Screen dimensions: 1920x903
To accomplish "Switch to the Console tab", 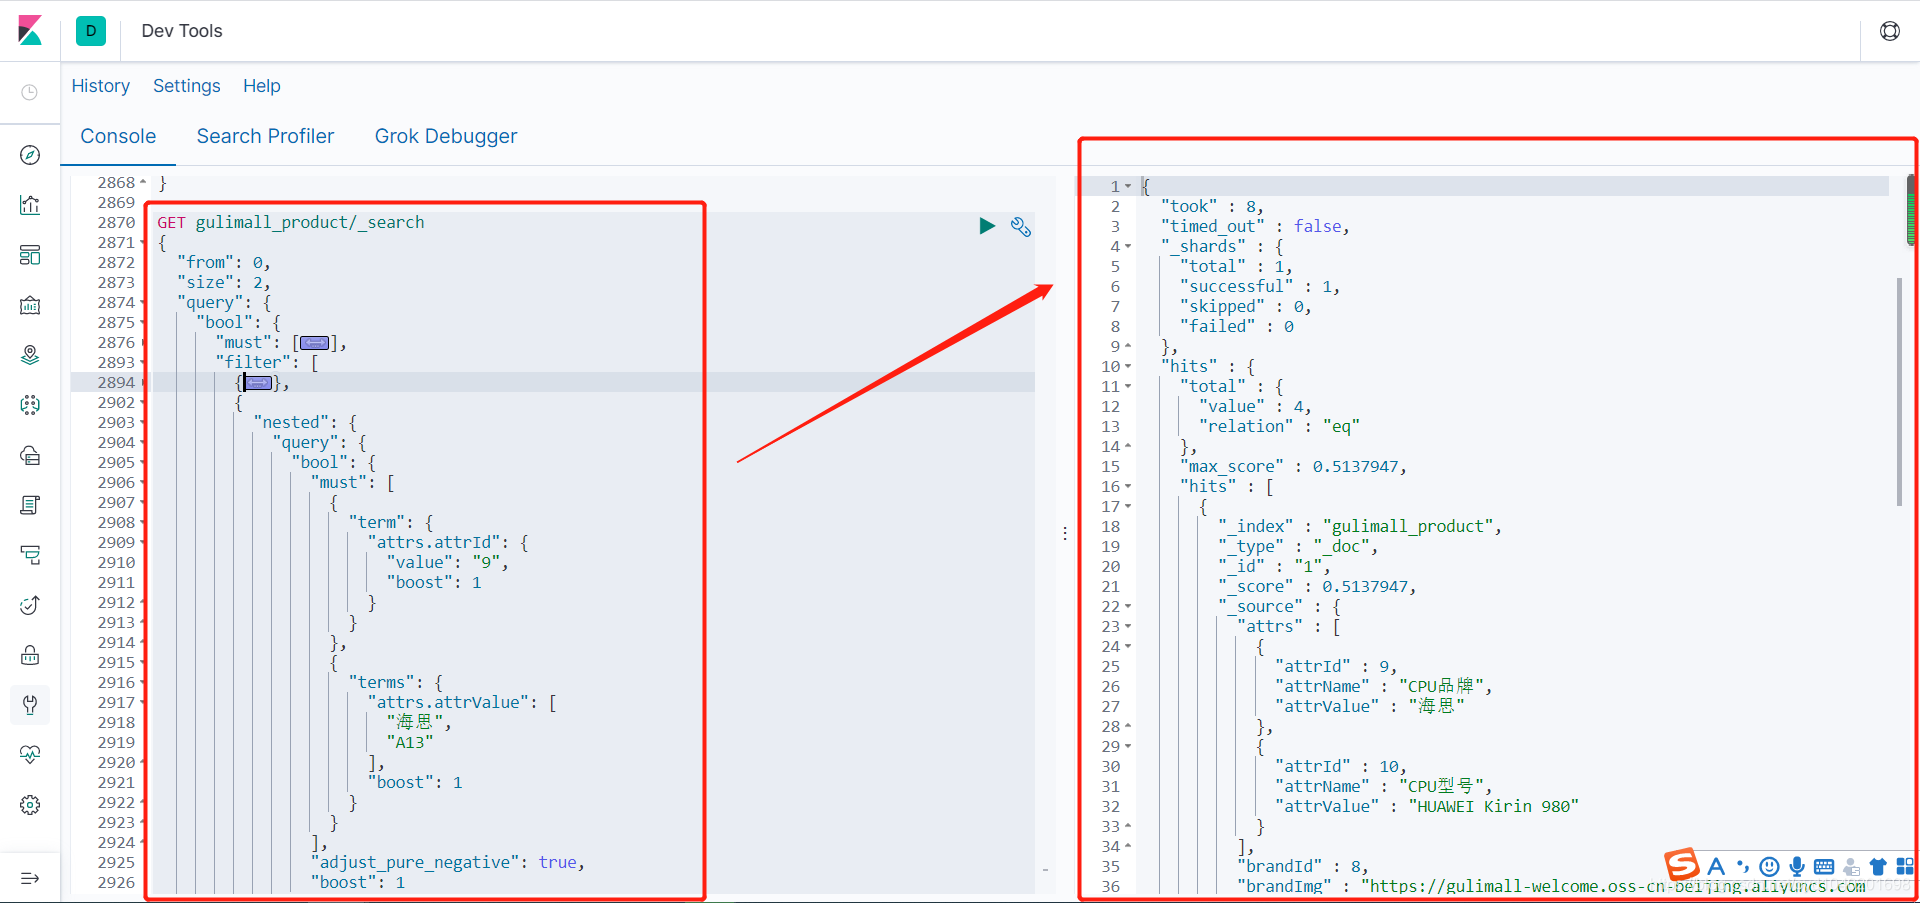I will coord(118,136).
